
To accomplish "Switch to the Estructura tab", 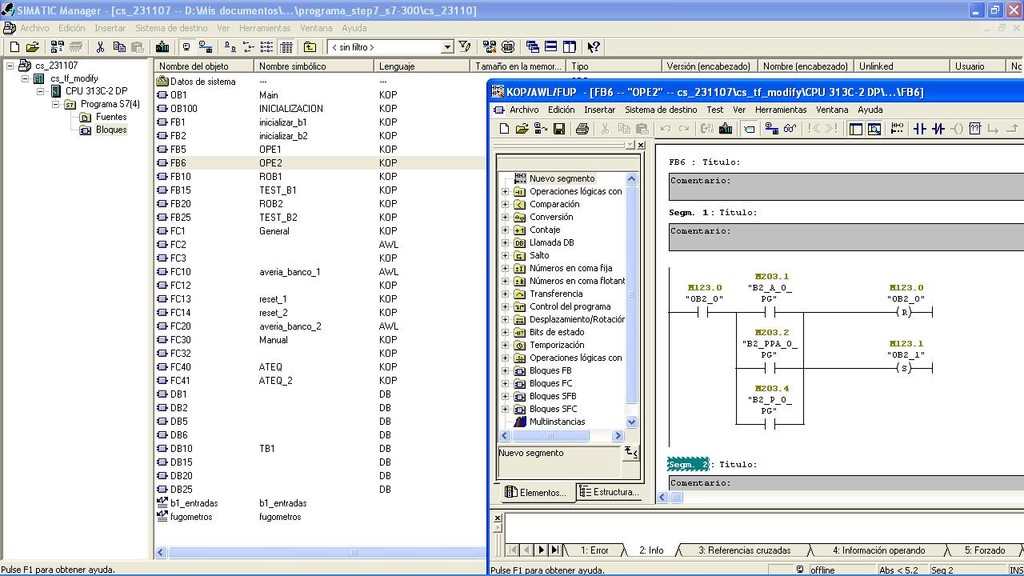I will pyautogui.click(x=609, y=492).
